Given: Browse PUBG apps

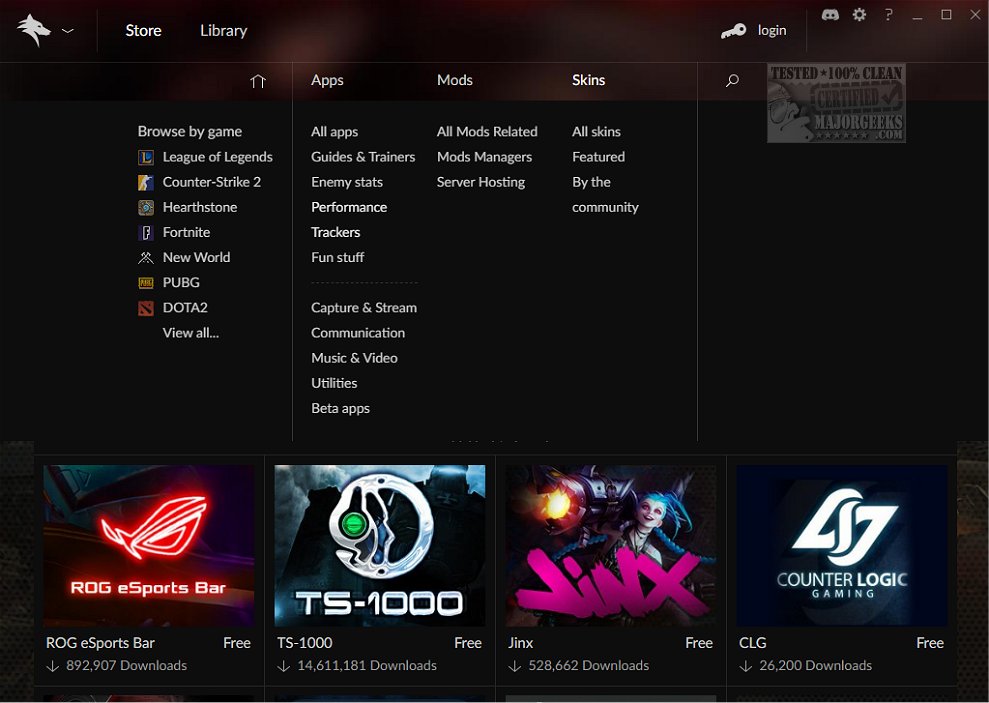Looking at the screenshot, I should click(181, 282).
